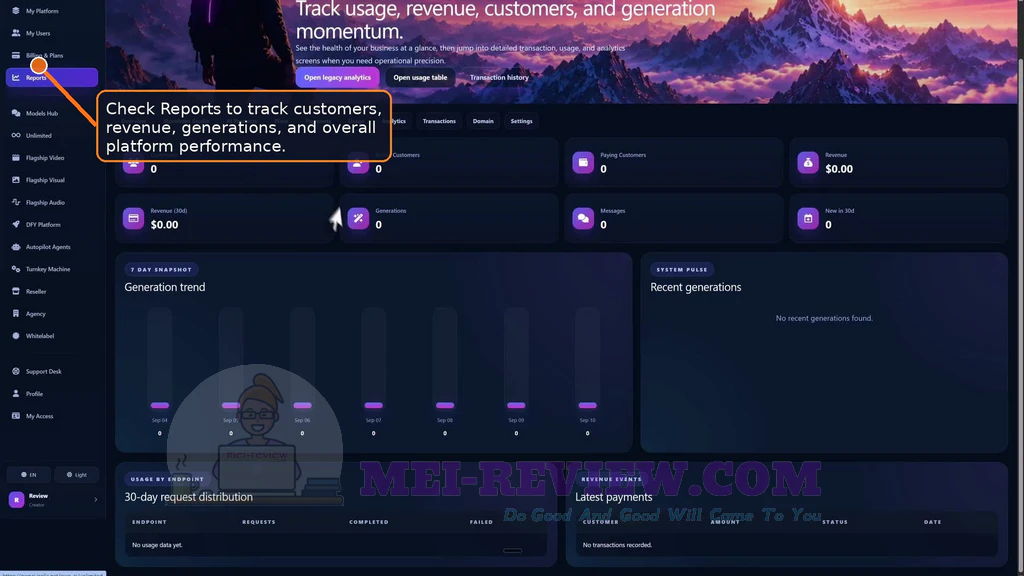Viewport: 1024px width, 576px height.
Task: Select the Flagship Visual image icon
Action: pos(16,180)
